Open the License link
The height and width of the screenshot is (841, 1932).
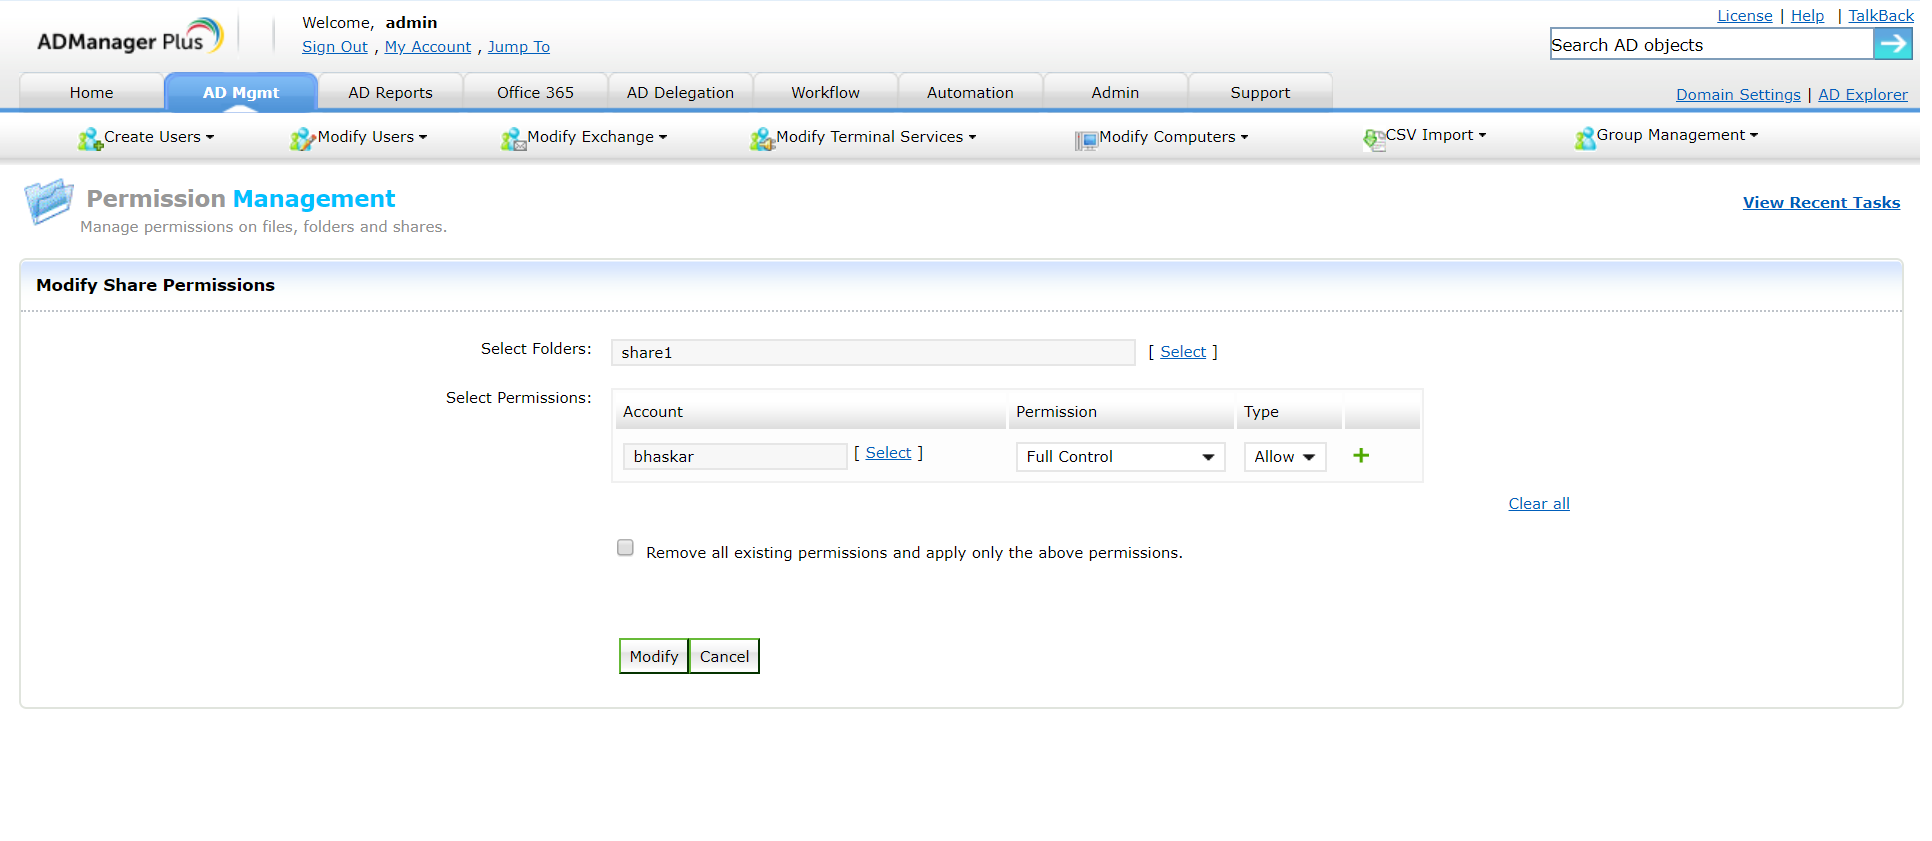point(1745,16)
